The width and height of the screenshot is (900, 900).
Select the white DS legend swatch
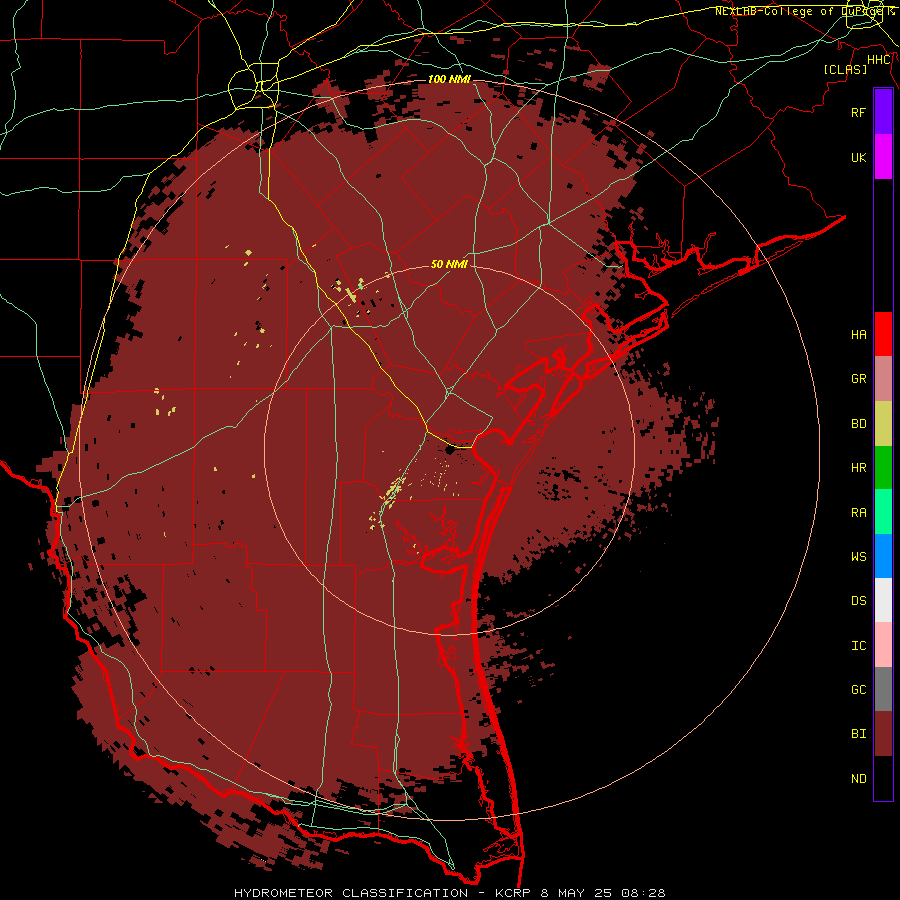(x=883, y=600)
